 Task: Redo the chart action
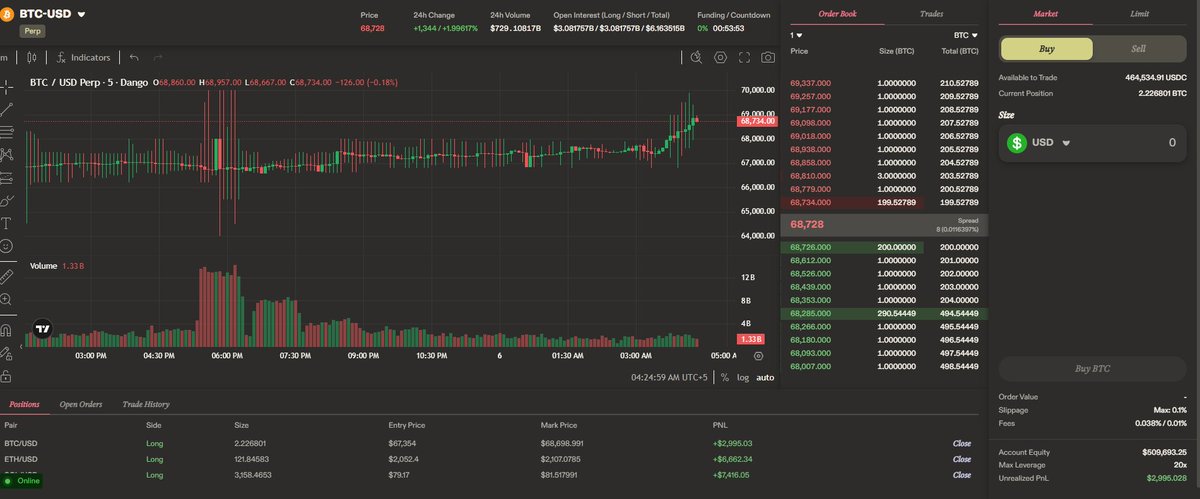158,58
